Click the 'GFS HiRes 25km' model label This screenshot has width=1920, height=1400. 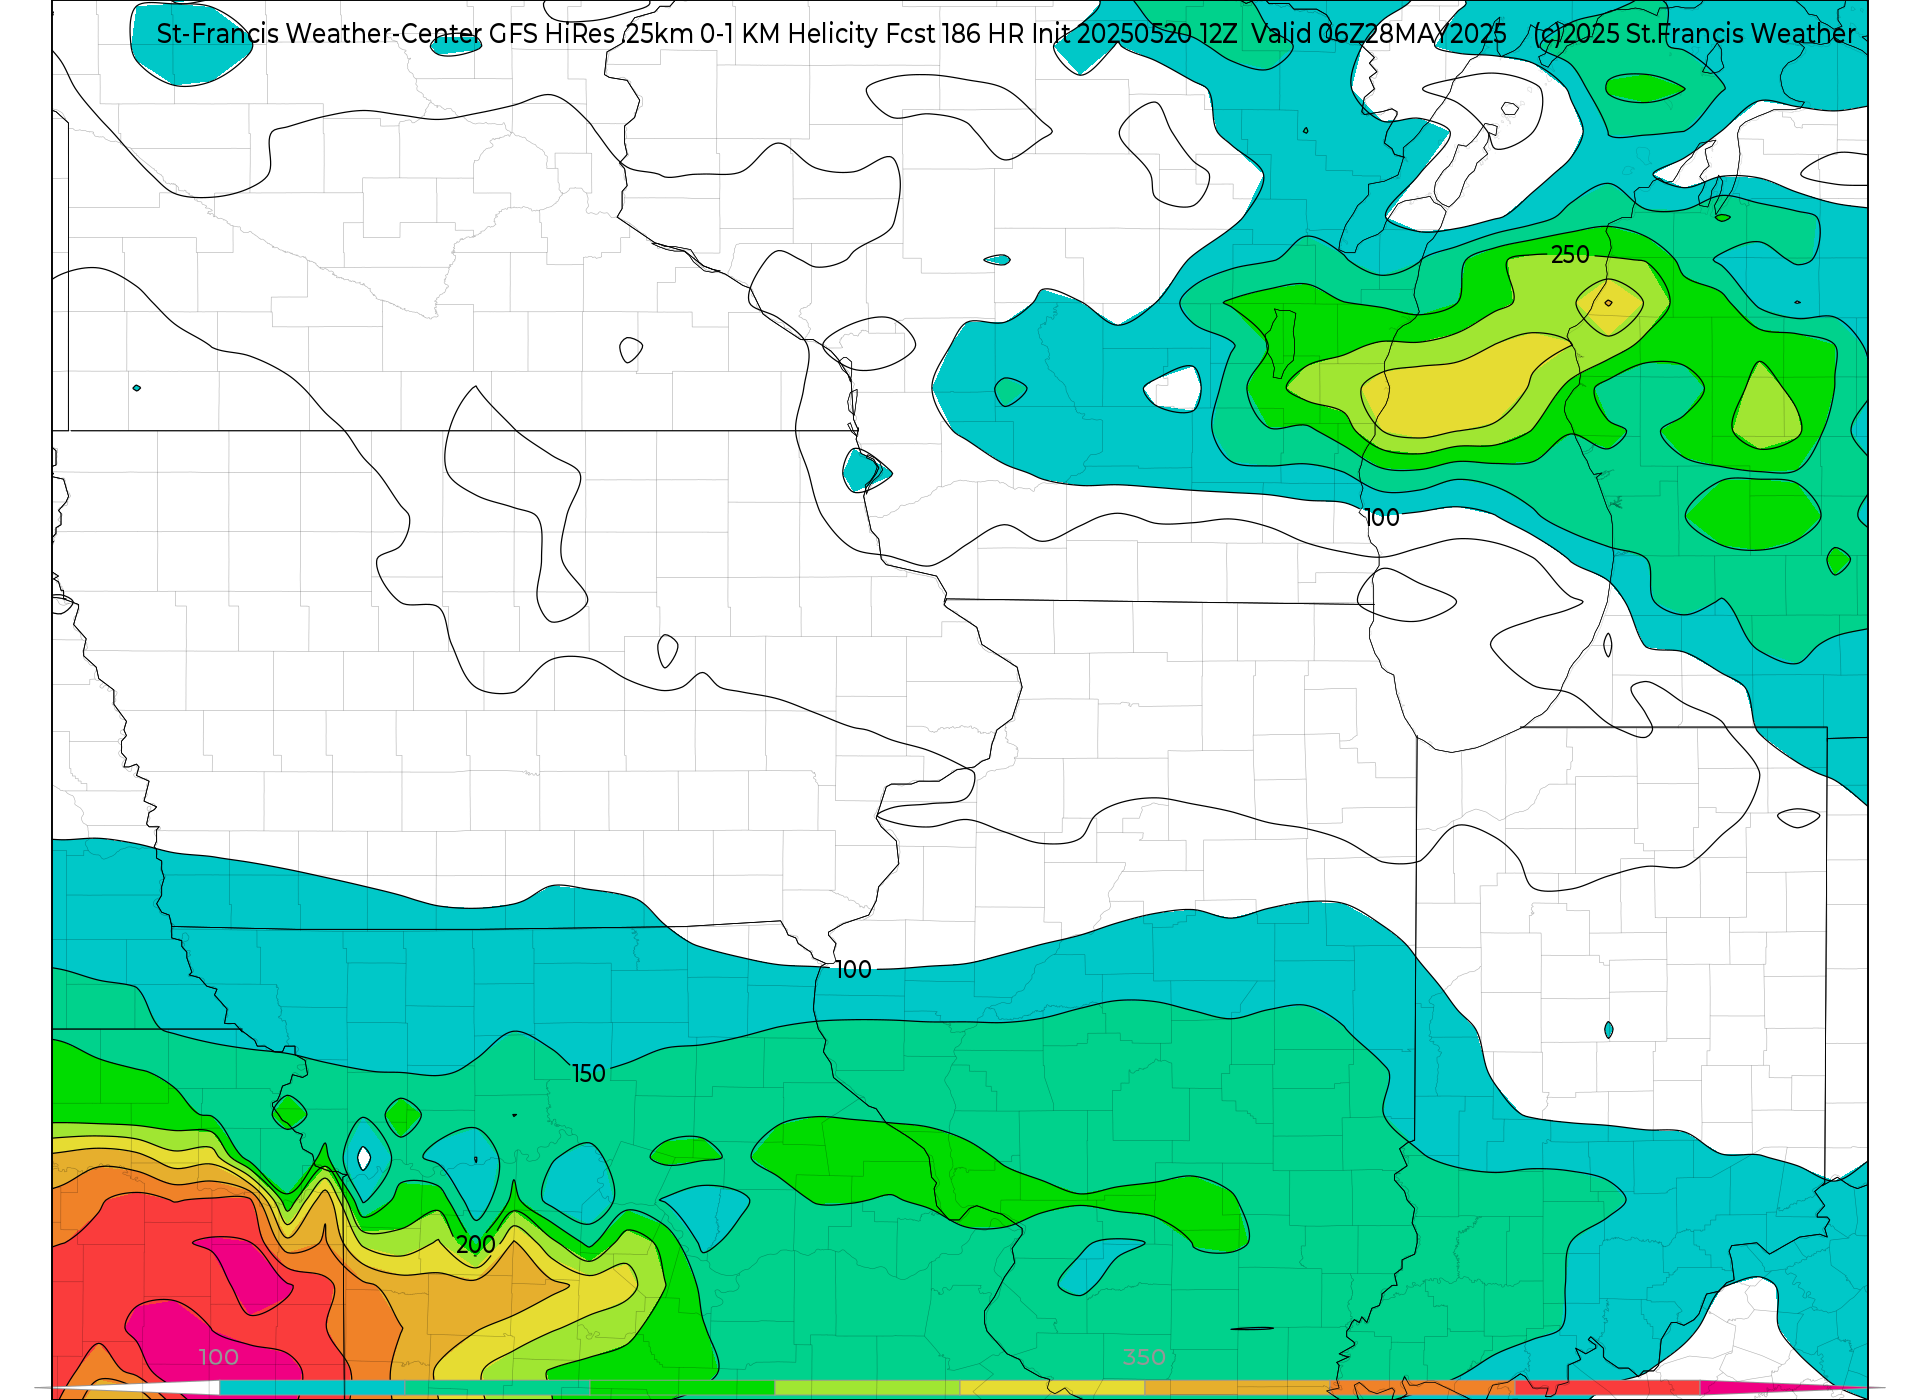[591, 34]
